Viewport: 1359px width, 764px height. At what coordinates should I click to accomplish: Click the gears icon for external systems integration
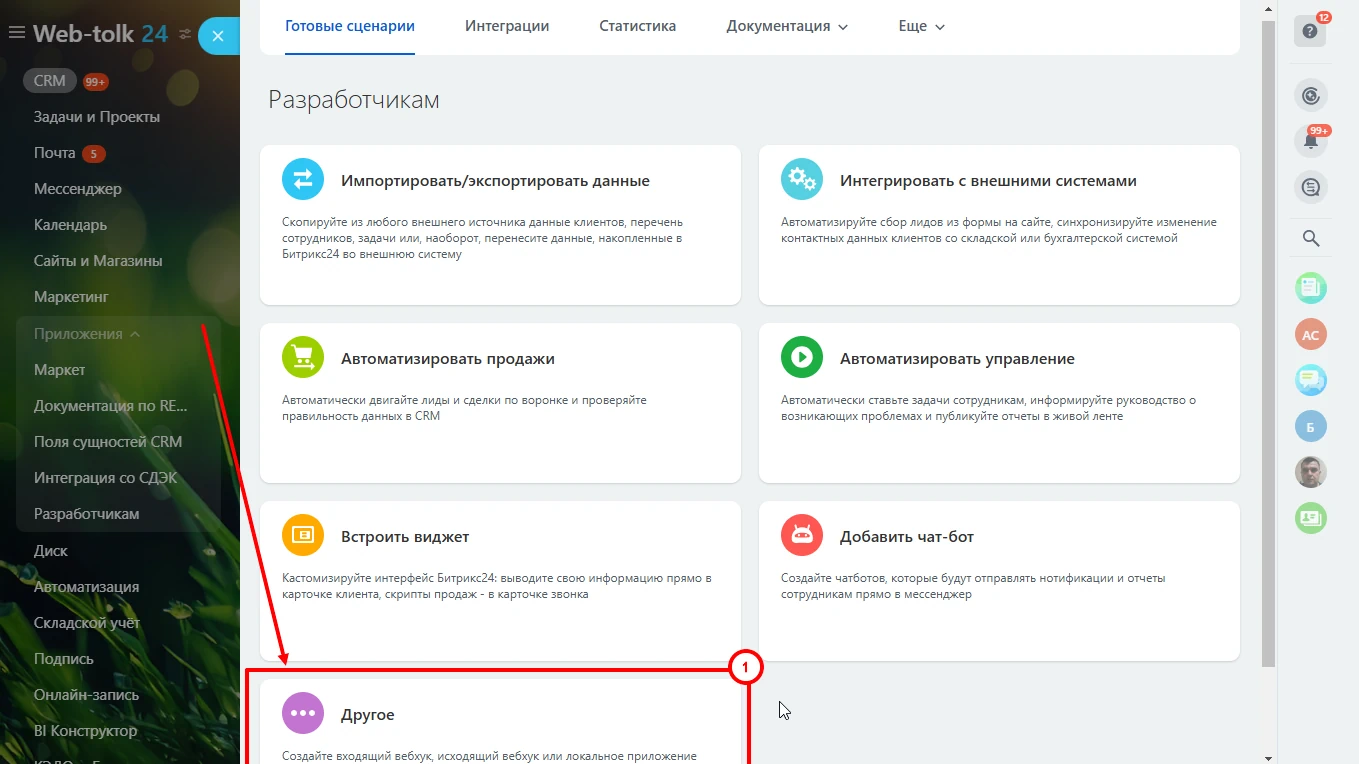click(801, 180)
